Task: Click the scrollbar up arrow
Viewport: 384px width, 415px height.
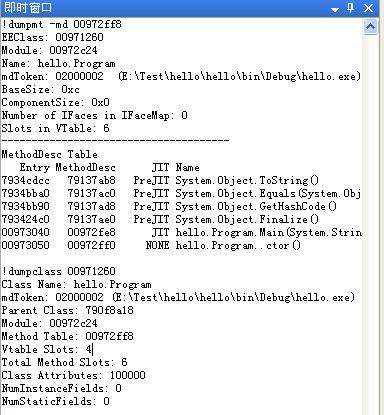Action: [370, 26]
